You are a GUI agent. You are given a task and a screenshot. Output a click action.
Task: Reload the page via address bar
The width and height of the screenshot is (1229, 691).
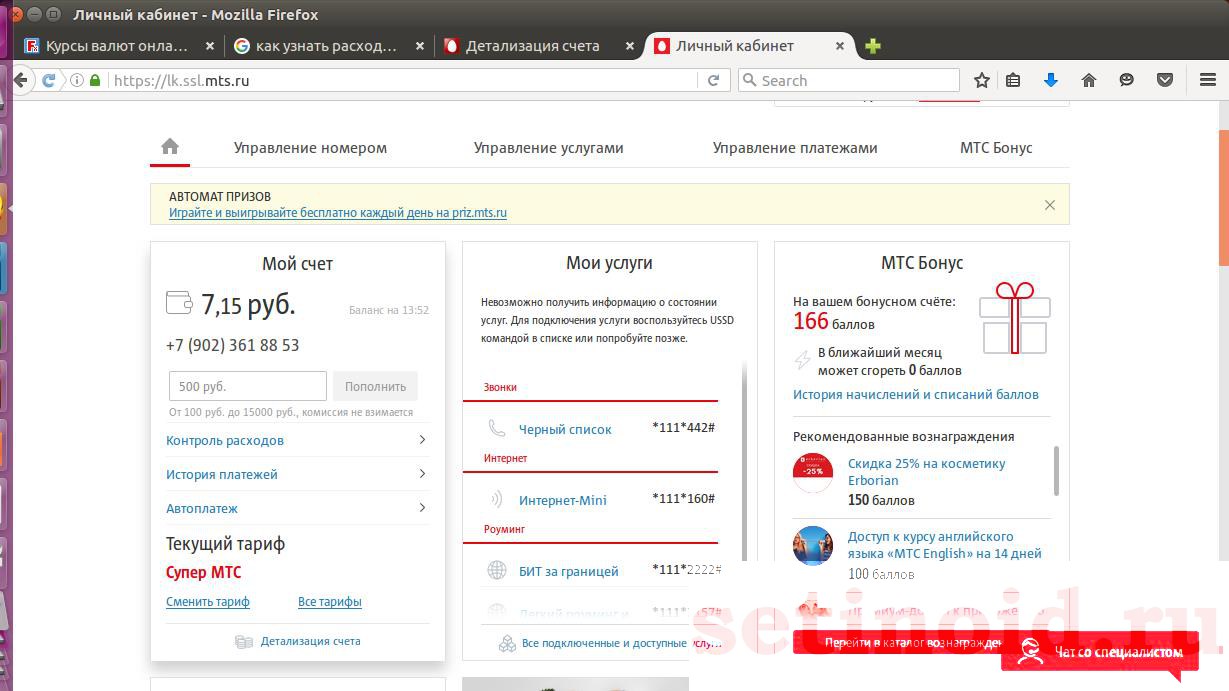coord(713,80)
